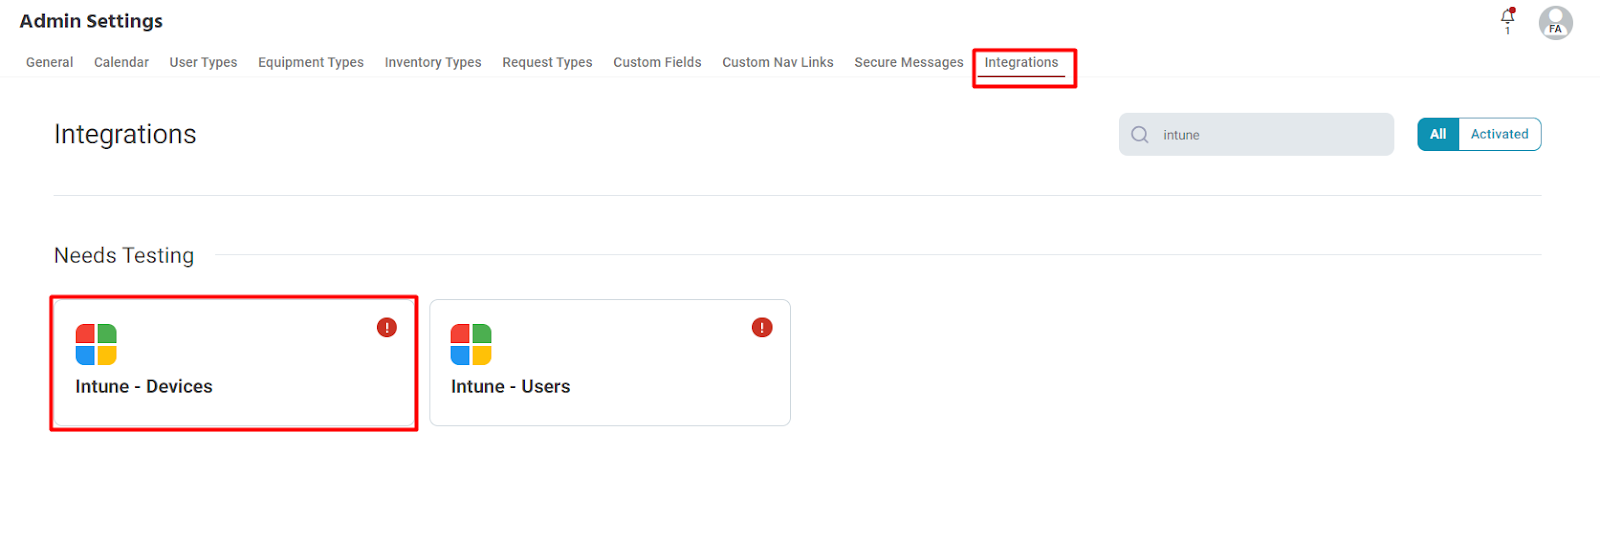Screen dimensions: 1600x540
Task: Focus the integrations search field
Action: [1256, 134]
